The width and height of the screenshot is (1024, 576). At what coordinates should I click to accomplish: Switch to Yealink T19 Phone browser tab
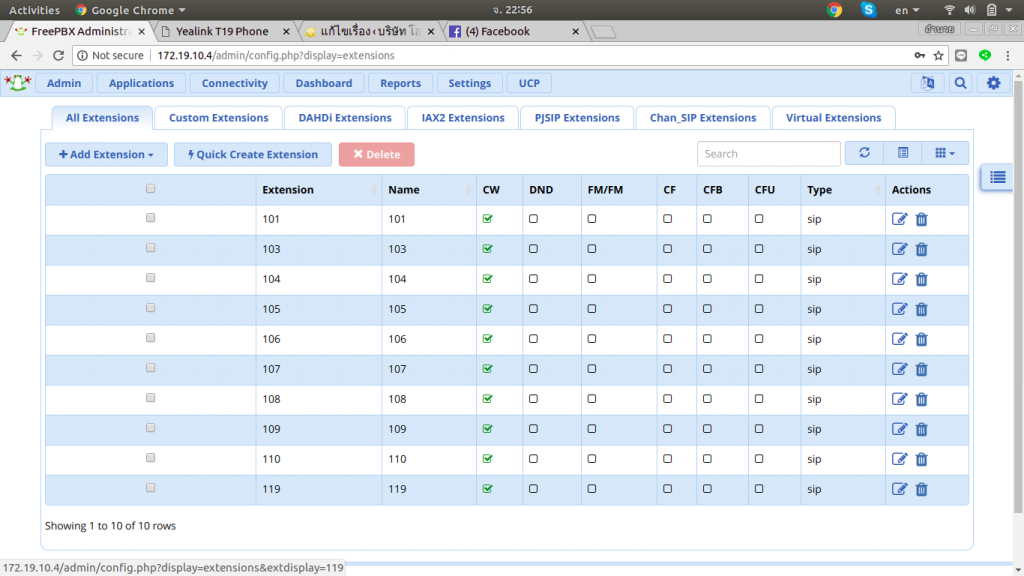tap(222, 31)
